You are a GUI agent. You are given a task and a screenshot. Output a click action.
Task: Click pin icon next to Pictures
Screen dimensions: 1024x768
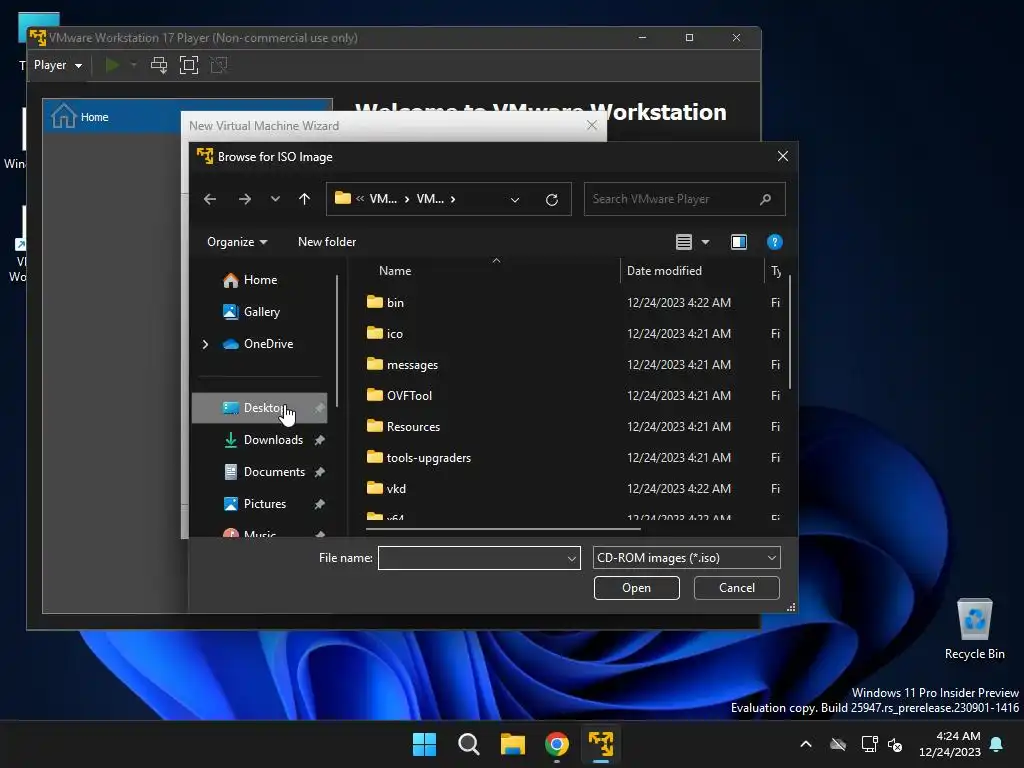click(319, 504)
